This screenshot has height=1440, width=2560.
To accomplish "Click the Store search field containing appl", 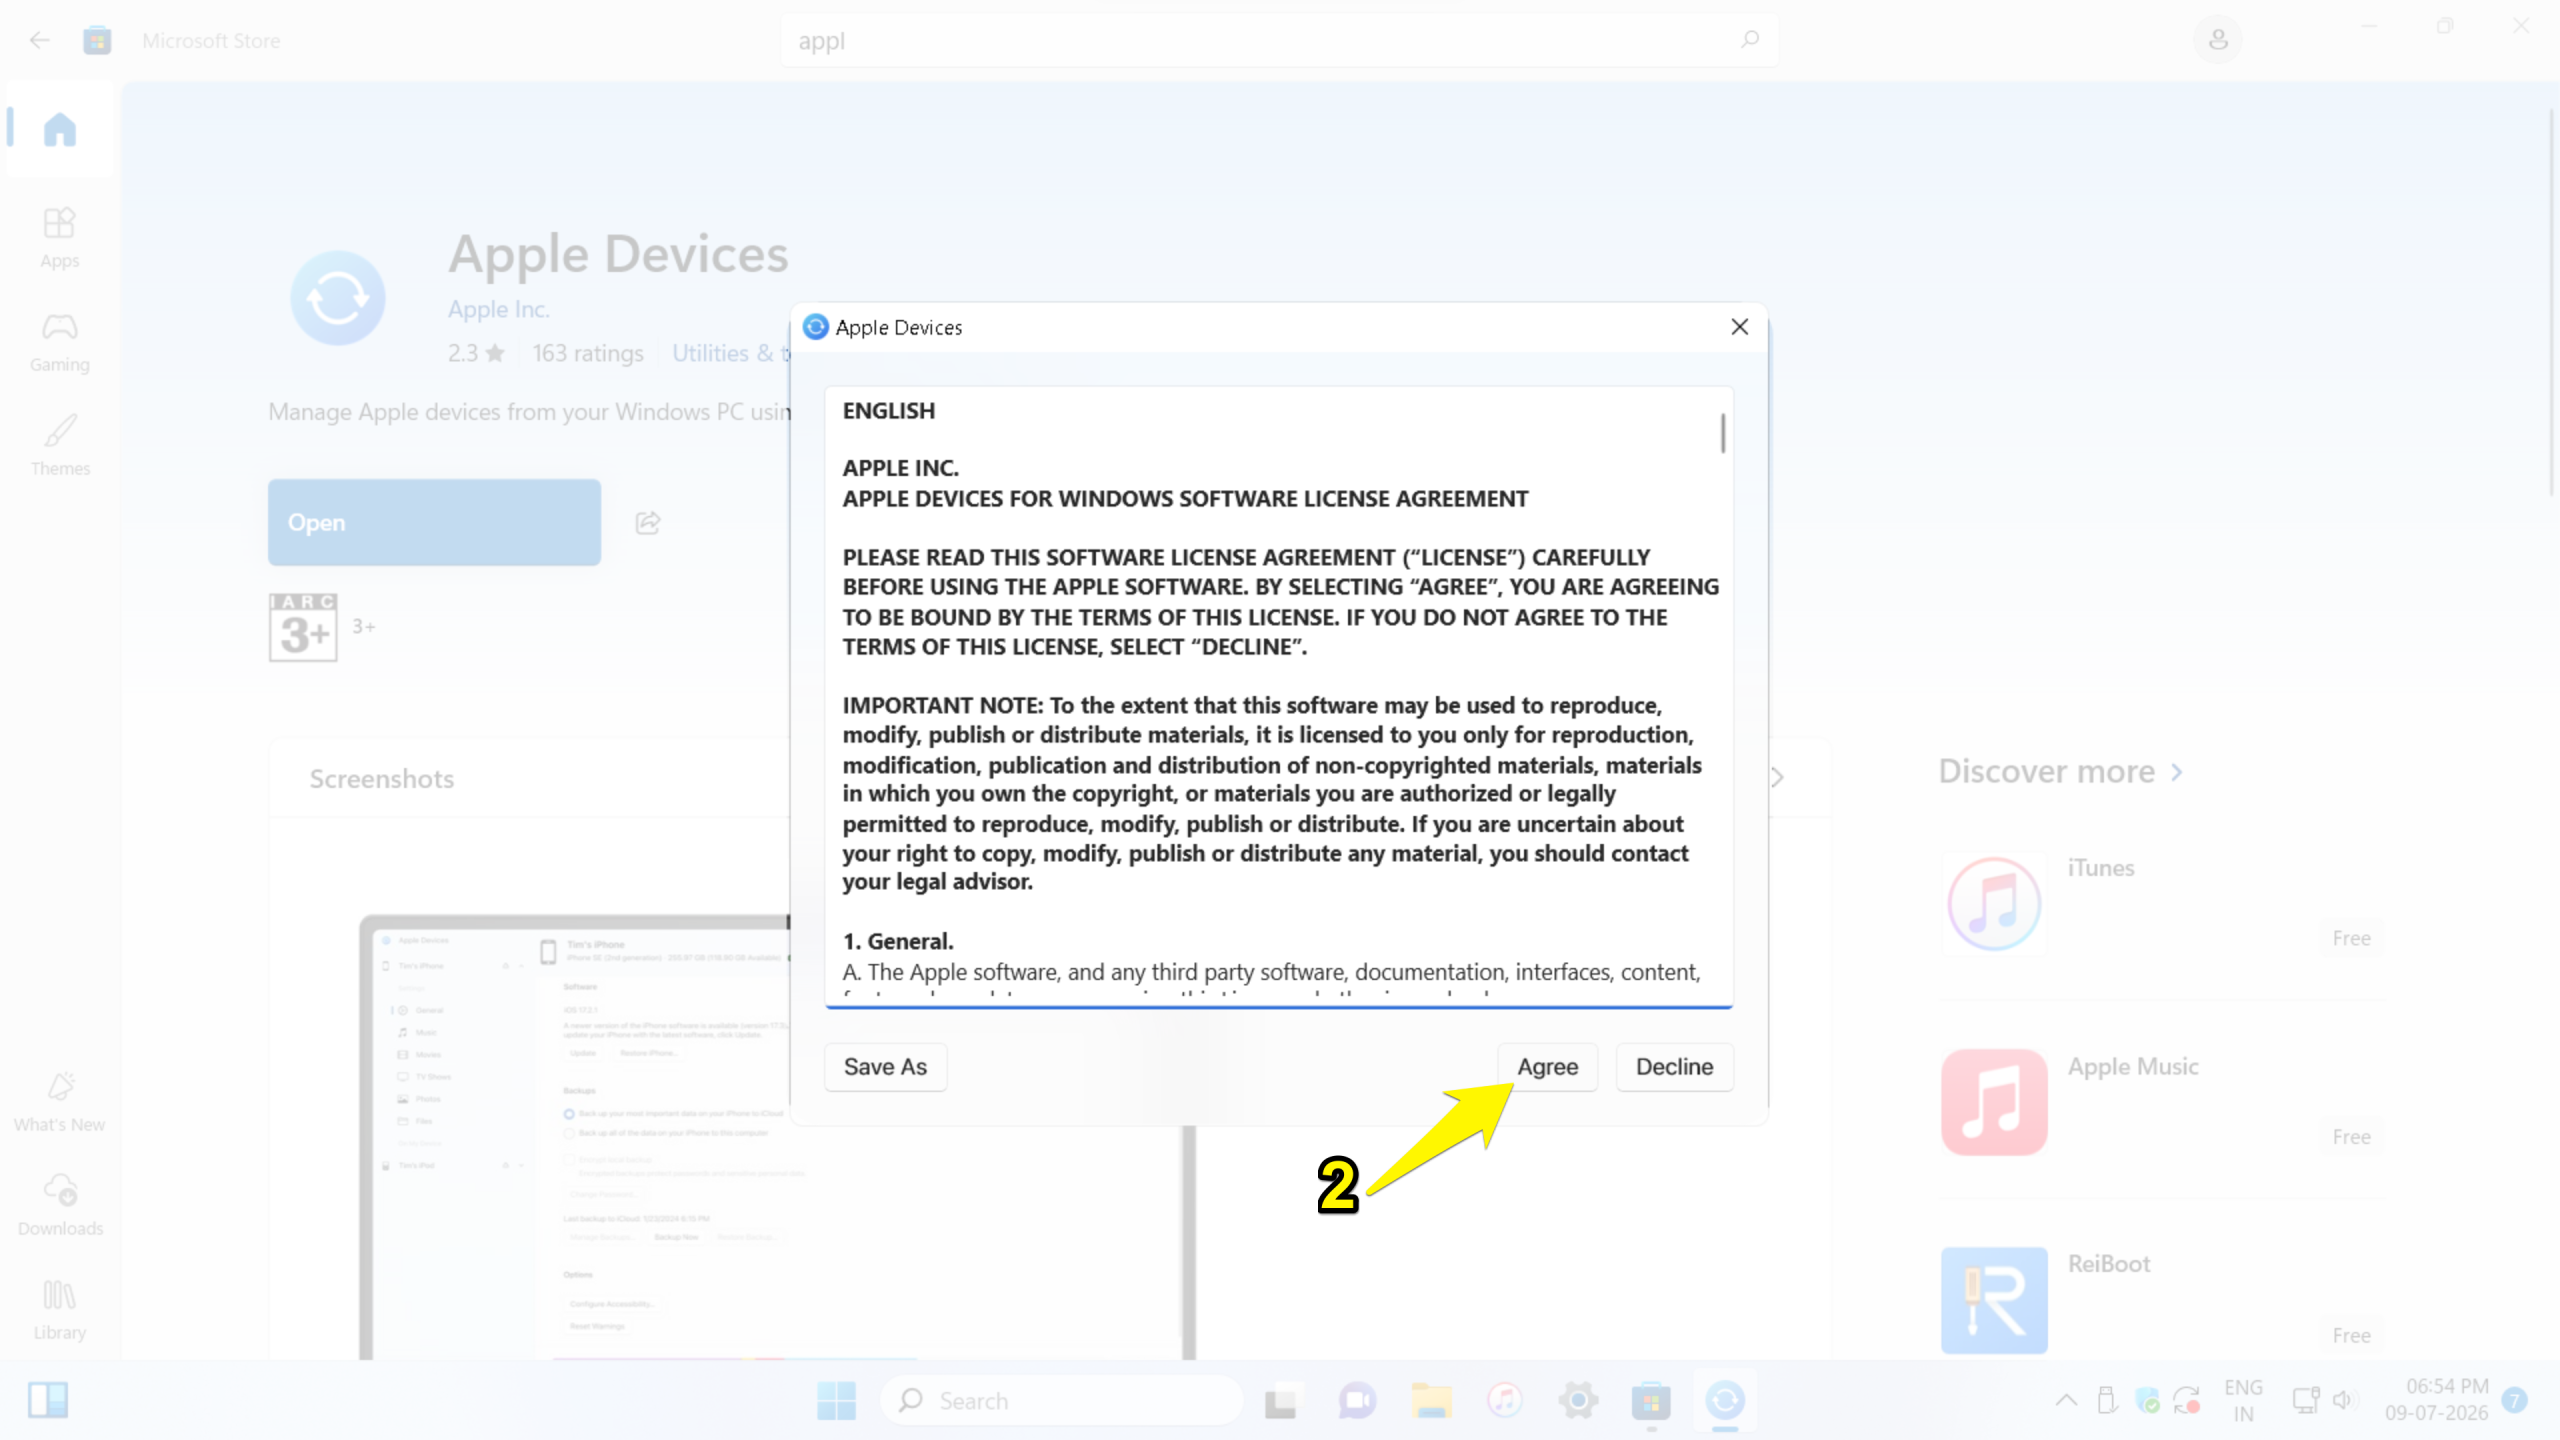I will coord(1279,40).
